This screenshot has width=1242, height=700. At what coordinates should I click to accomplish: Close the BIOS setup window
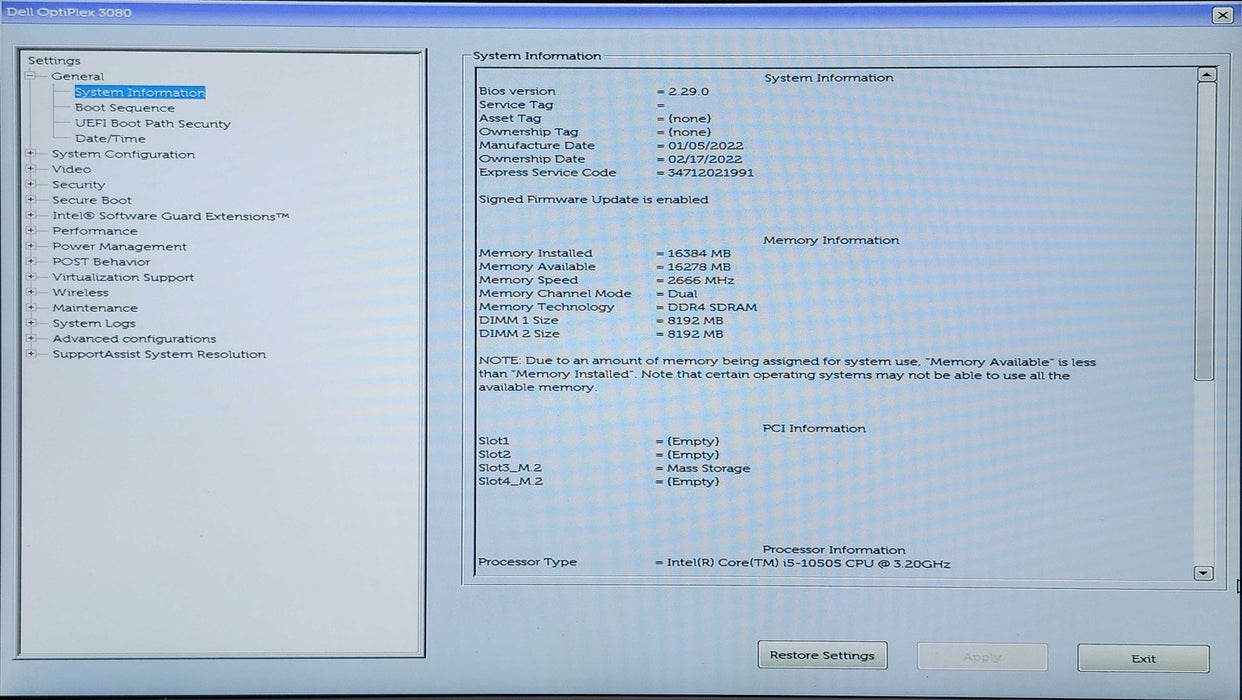click(1222, 15)
